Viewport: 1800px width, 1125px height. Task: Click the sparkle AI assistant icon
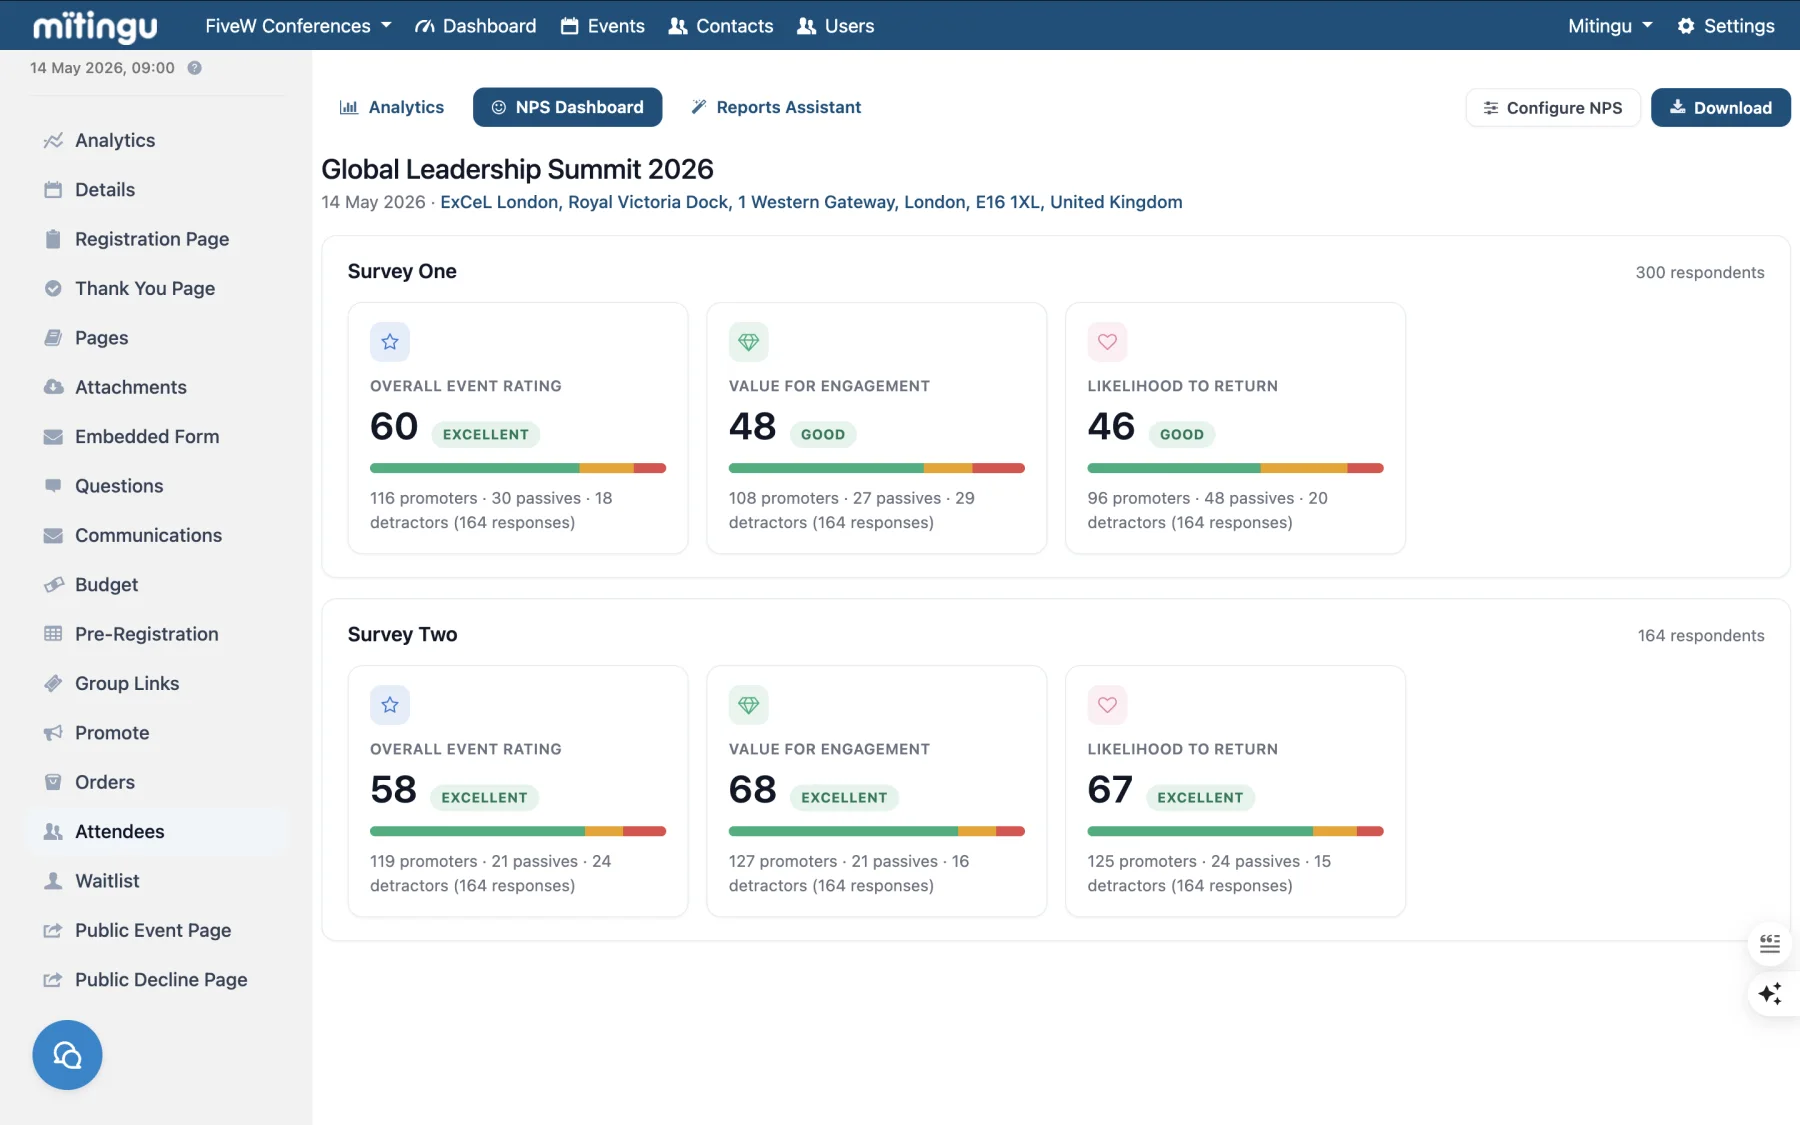[1770, 994]
